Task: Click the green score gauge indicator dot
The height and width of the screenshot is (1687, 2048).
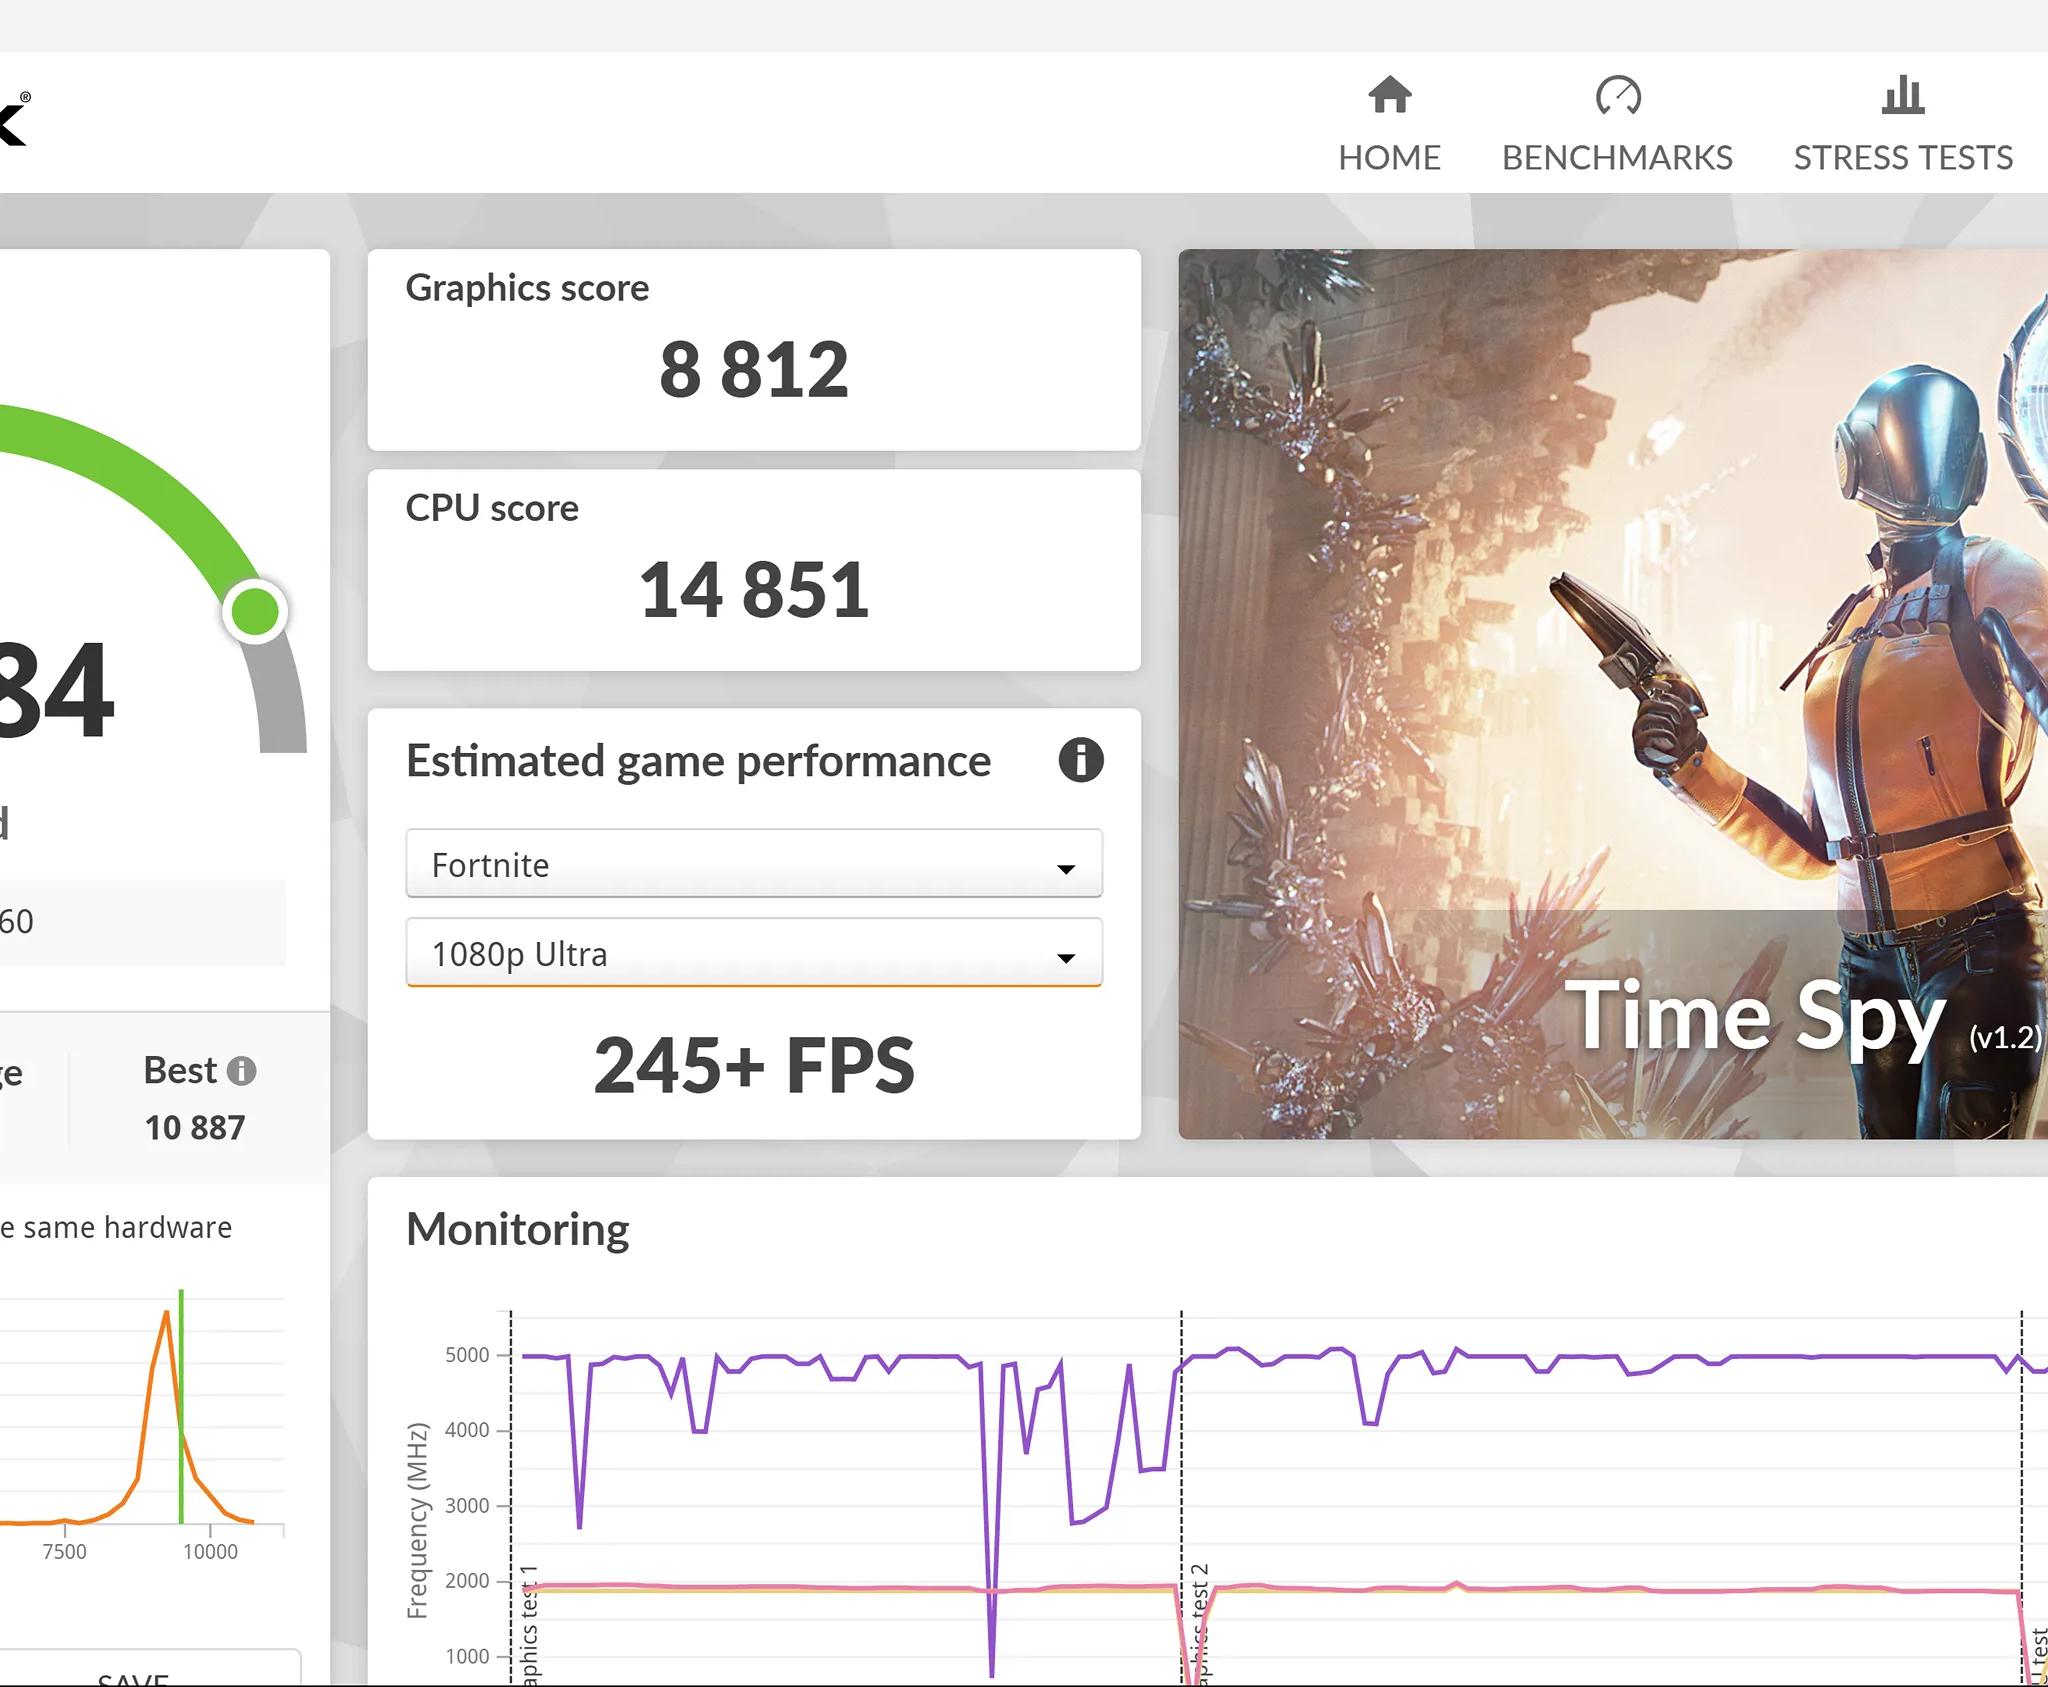Action: [256, 611]
